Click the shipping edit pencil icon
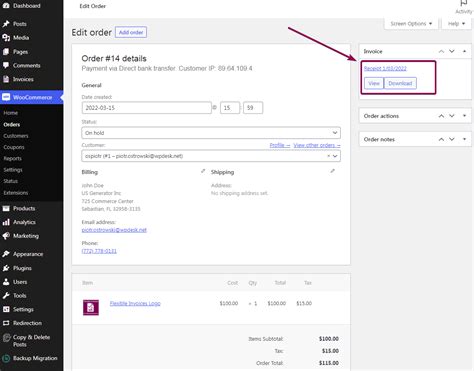This screenshot has width=474, height=371. [332, 171]
